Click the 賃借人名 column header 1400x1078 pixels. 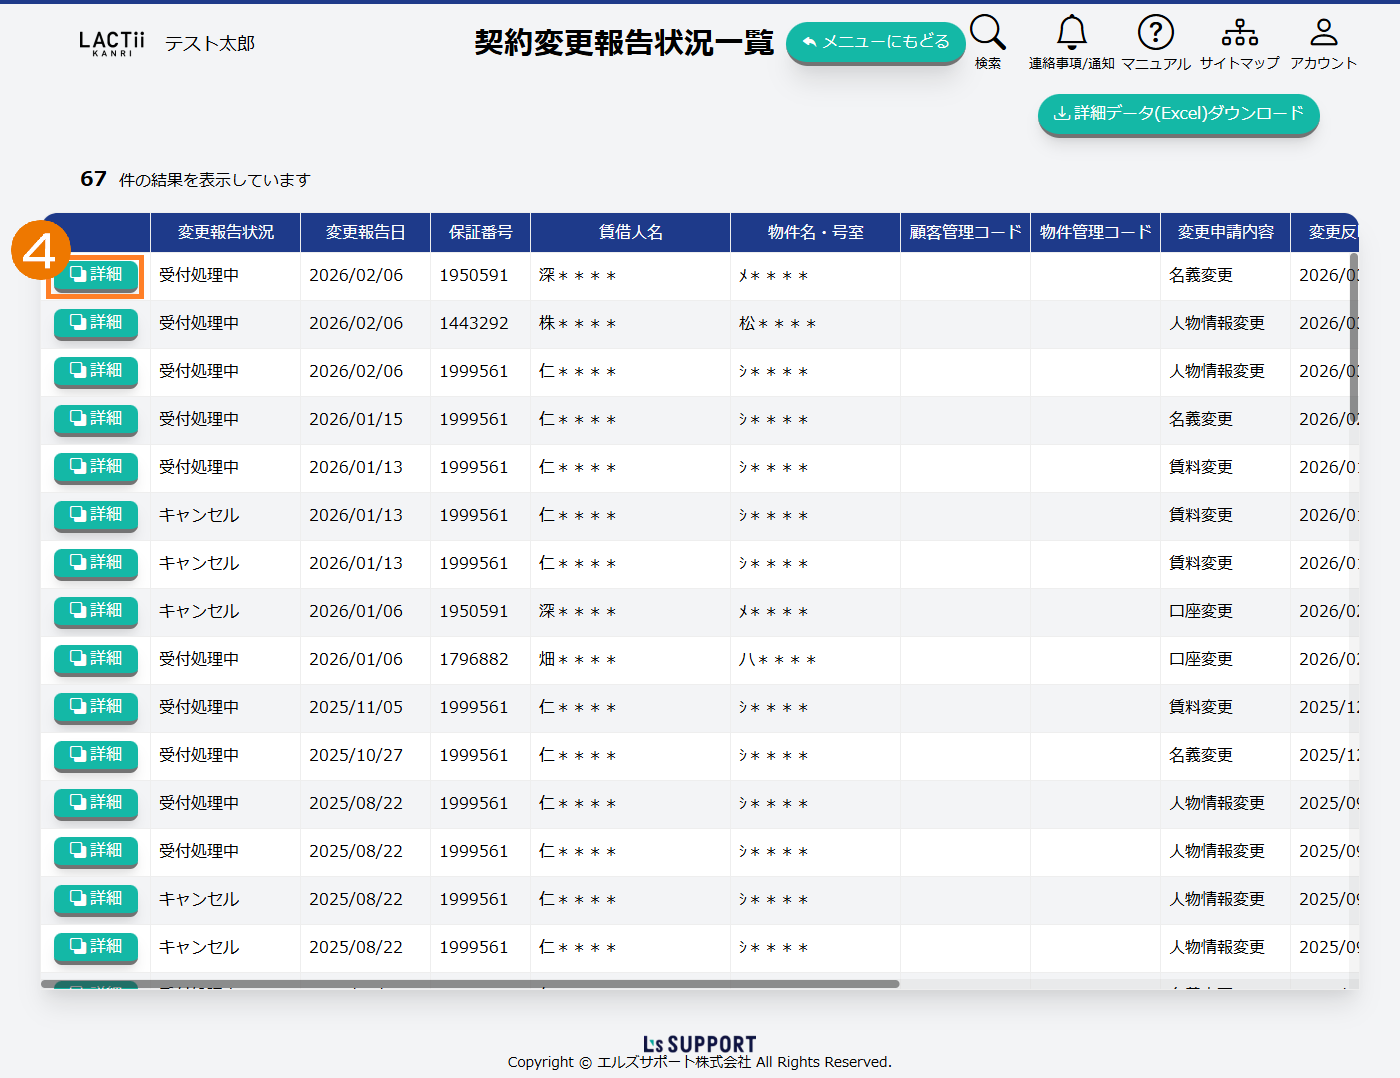(630, 232)
